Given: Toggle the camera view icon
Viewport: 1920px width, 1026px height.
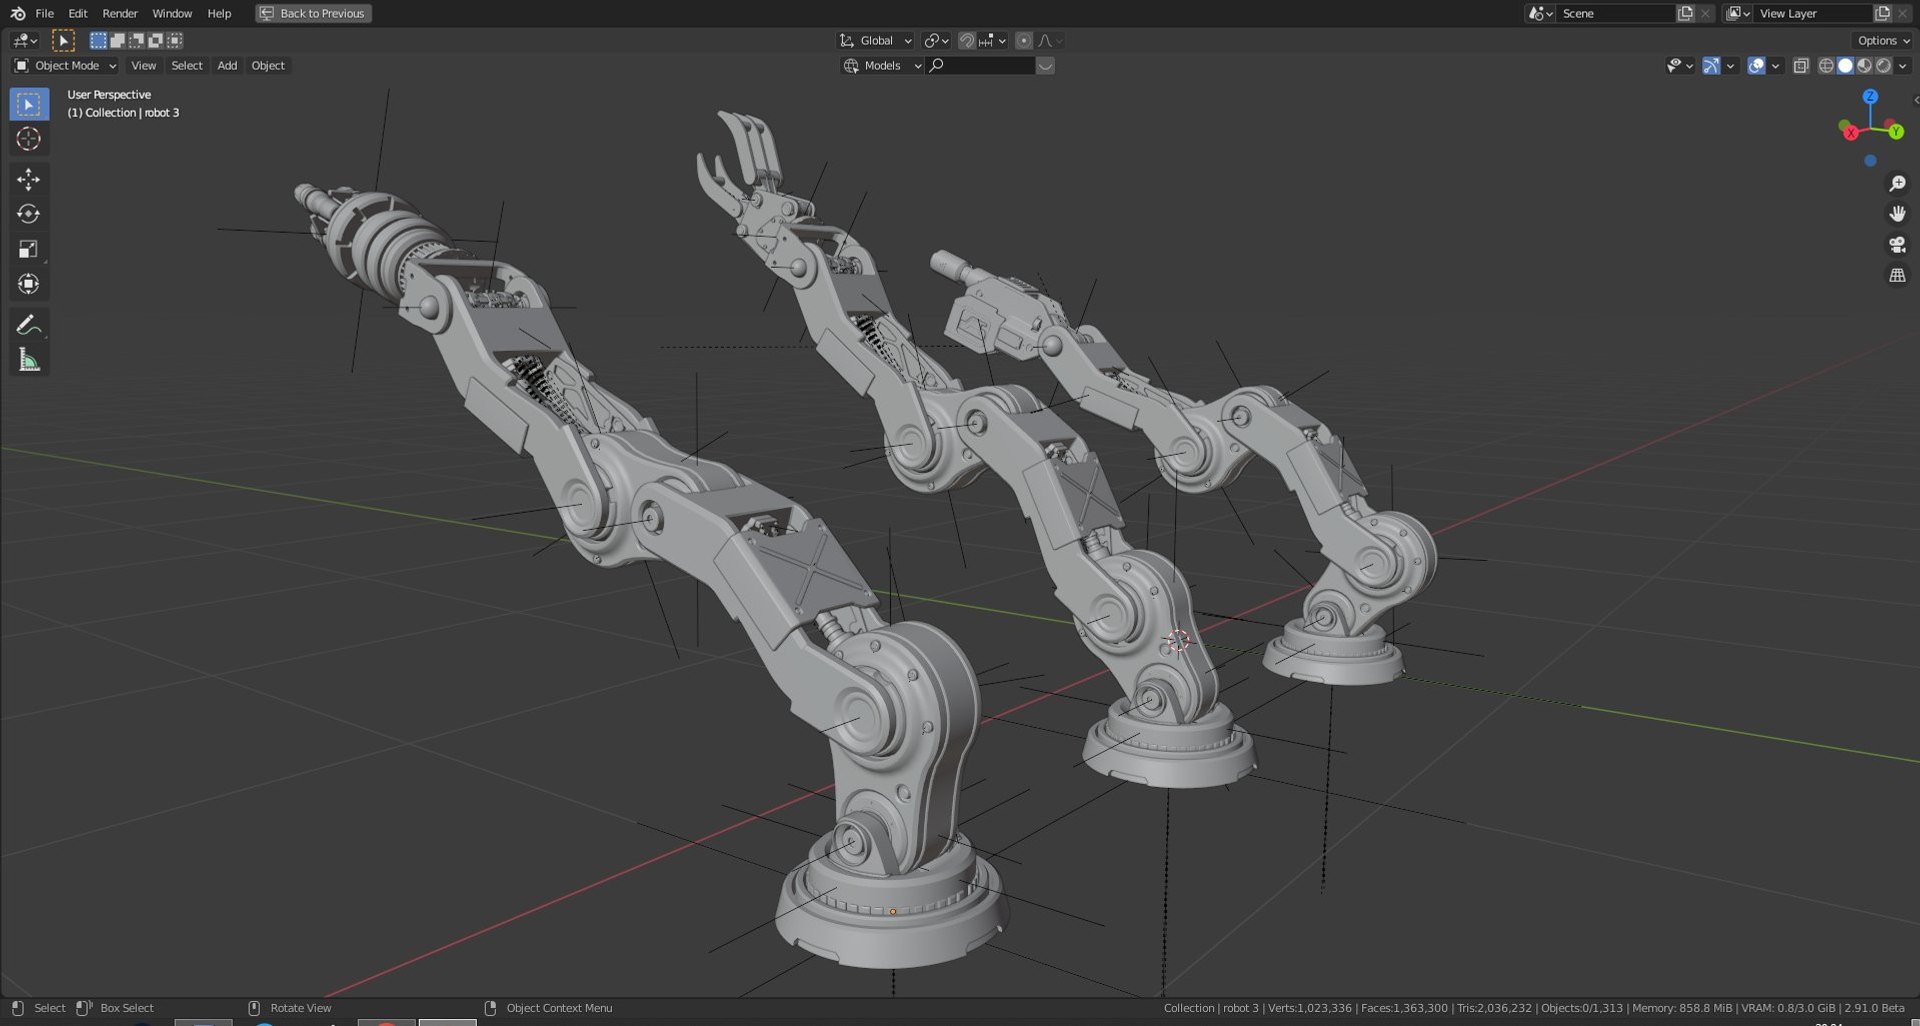Looking at the screenshot, I should pos(1897,245).
